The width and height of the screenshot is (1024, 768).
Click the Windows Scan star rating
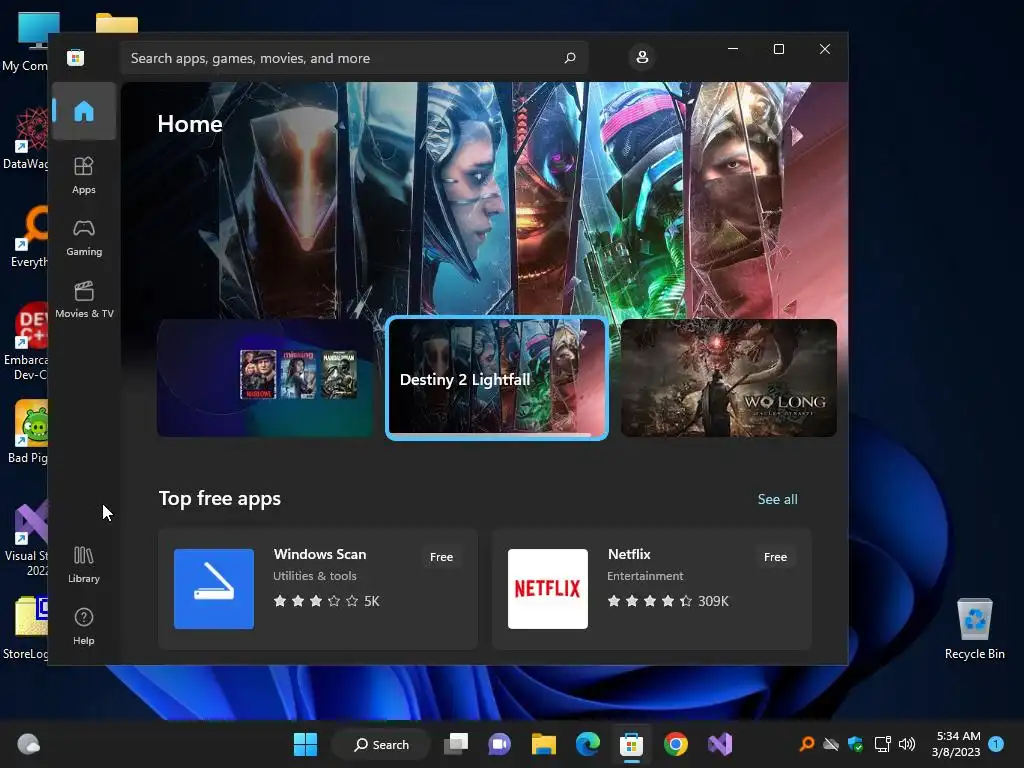(326, 601)
